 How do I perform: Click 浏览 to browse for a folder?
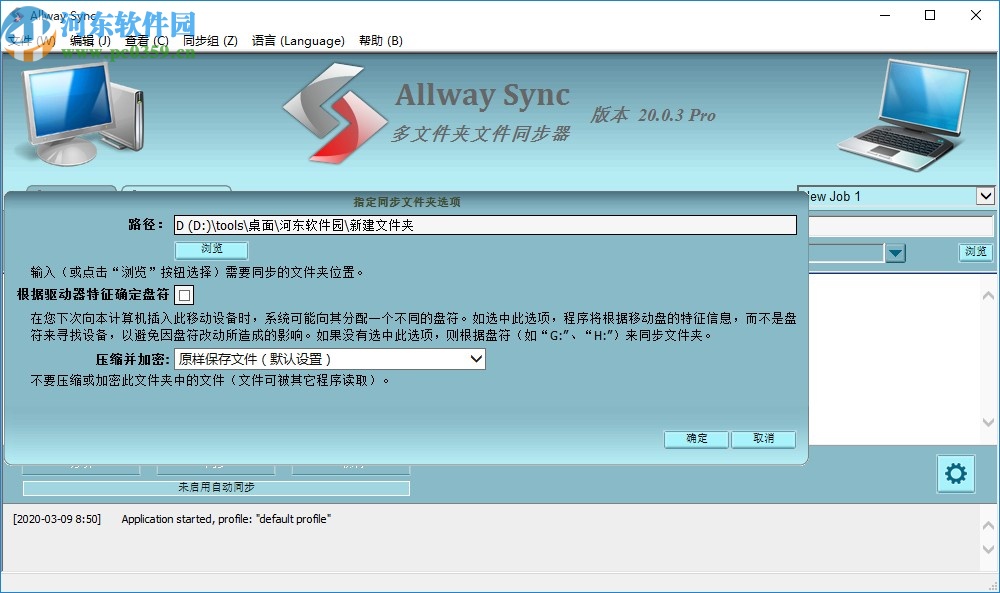point(210,249)
